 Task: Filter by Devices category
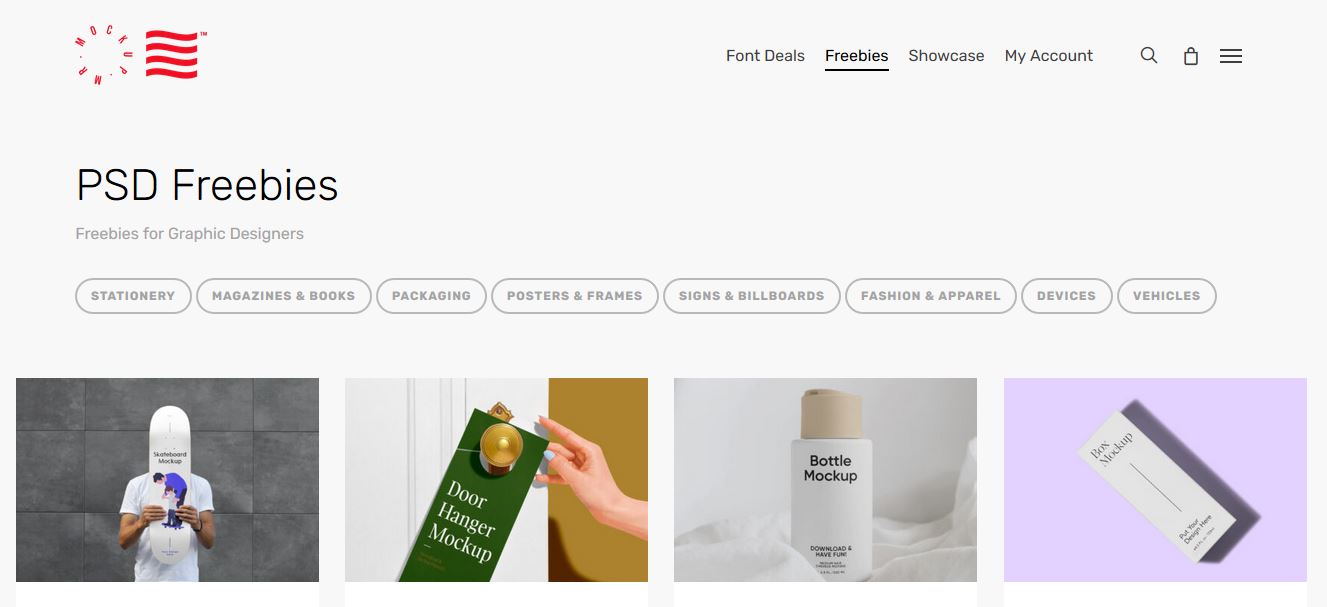(x=1067, y=296)
